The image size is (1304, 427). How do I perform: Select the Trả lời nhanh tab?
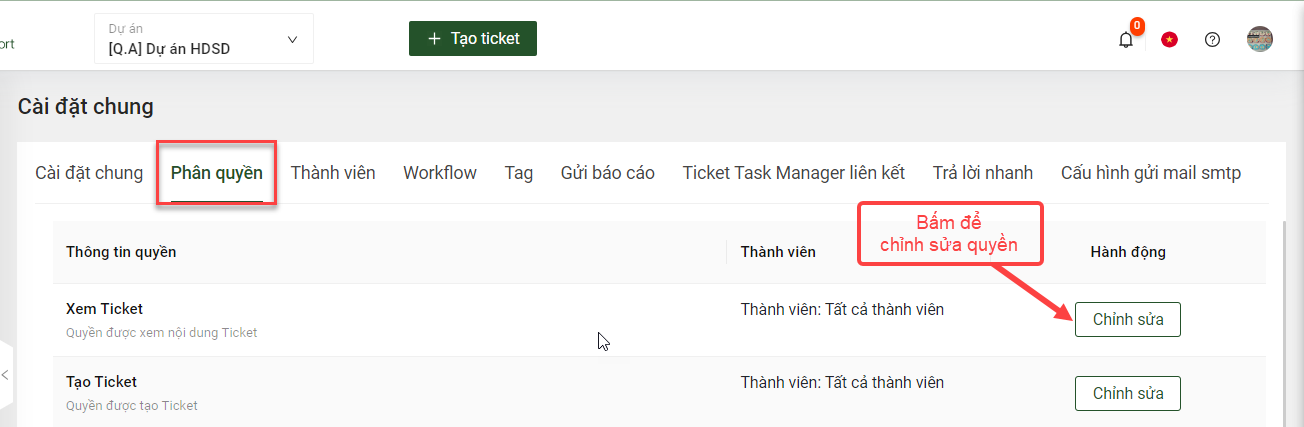click(983, 173)
